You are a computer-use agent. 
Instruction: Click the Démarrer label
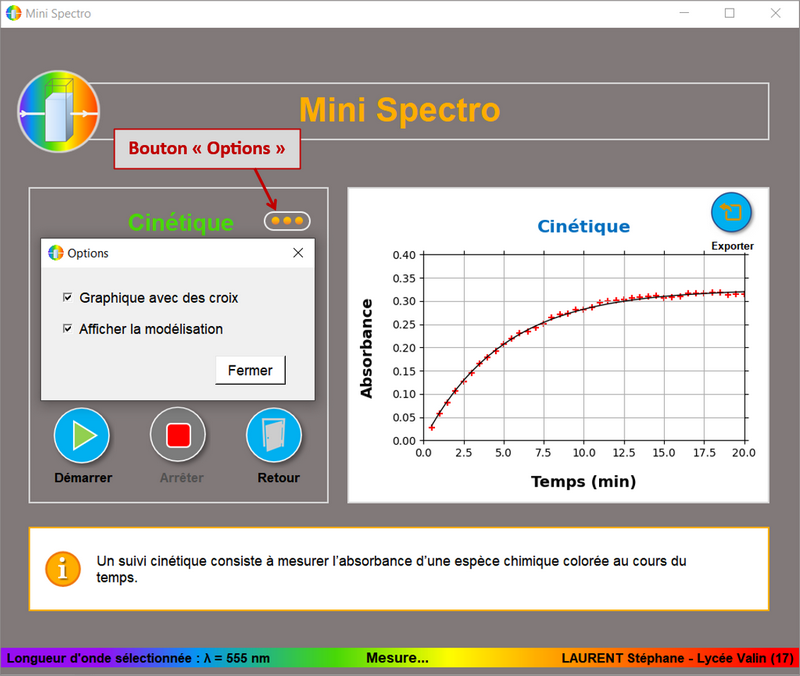(83, 478)
